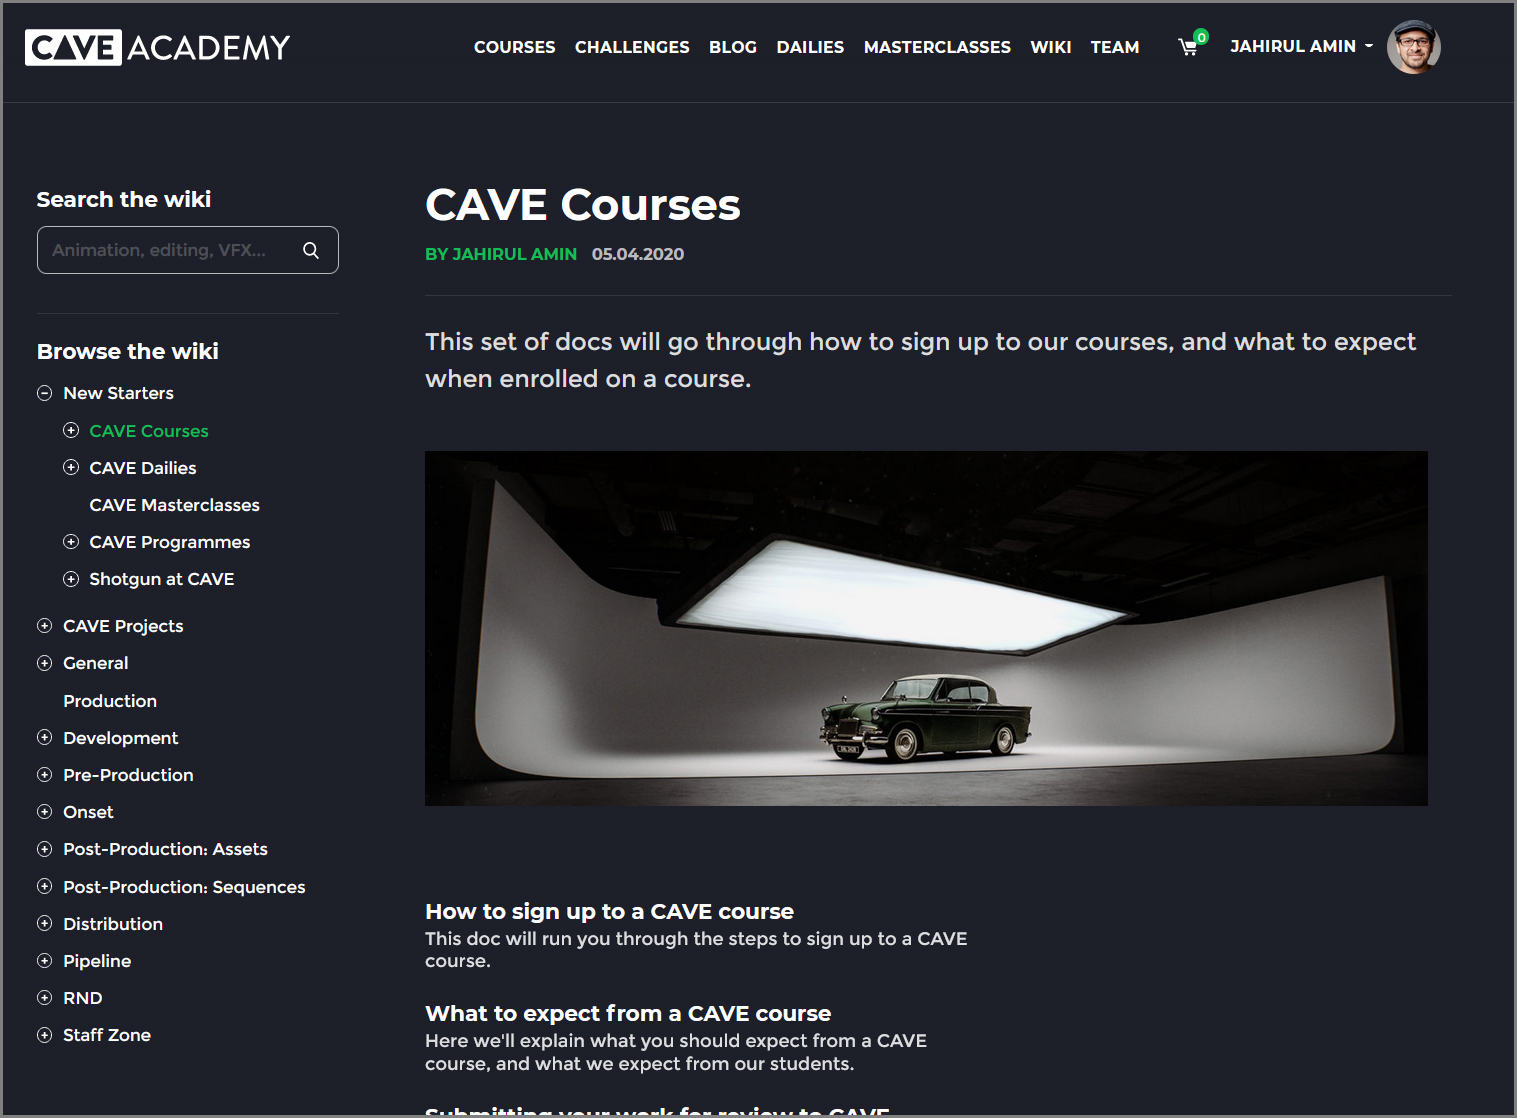Image resolution: width=1517 pixels, height=1118 pixels.
Task: Expand the Post-Production: Sequences section
Action: pyautogui.click(x=45, y=887)
